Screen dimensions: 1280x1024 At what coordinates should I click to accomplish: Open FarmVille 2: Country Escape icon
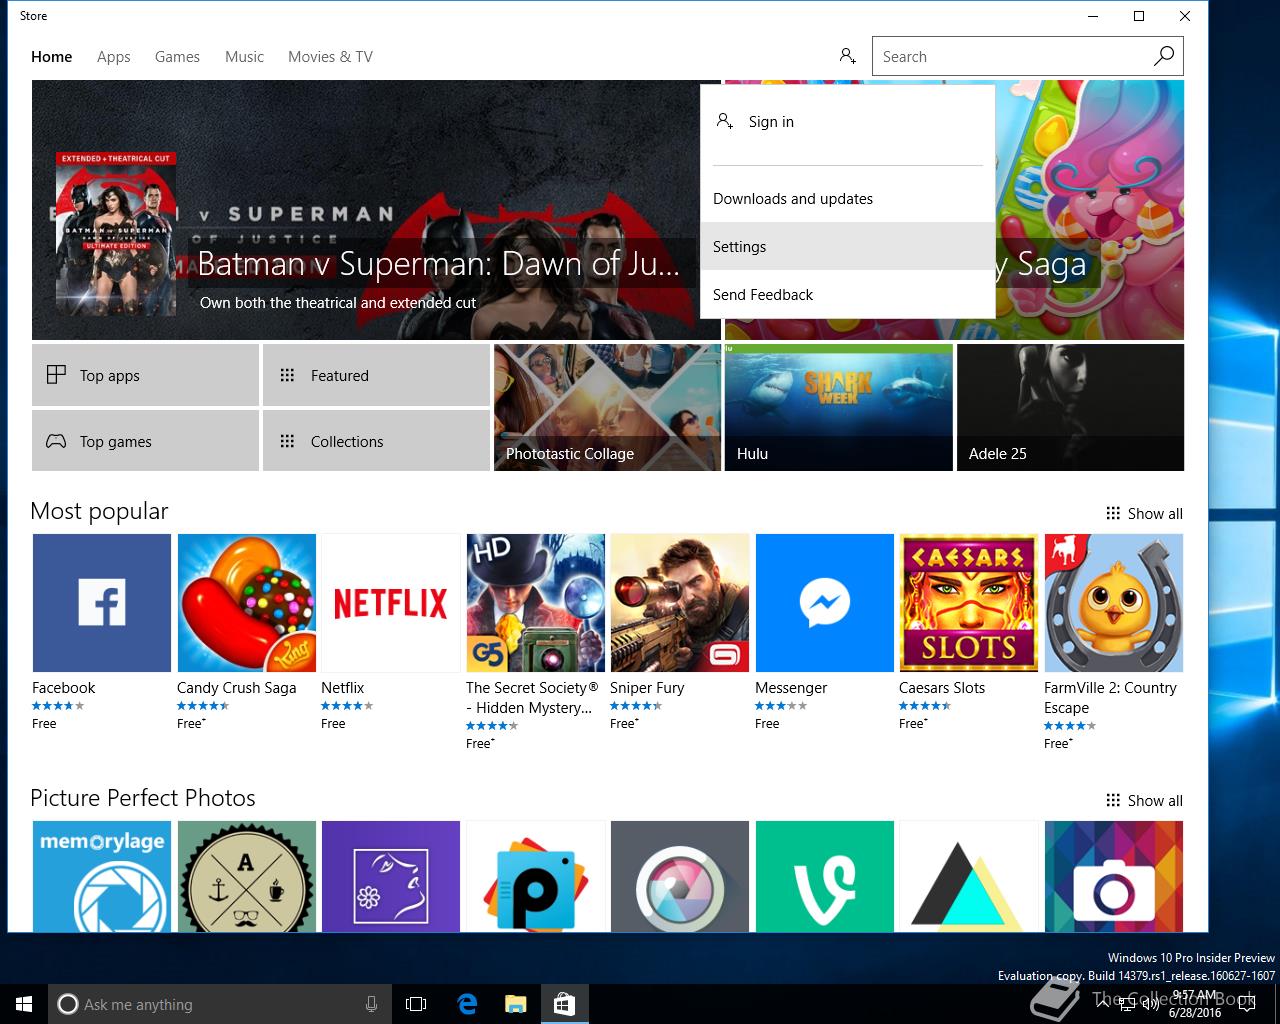(1113, 603)
